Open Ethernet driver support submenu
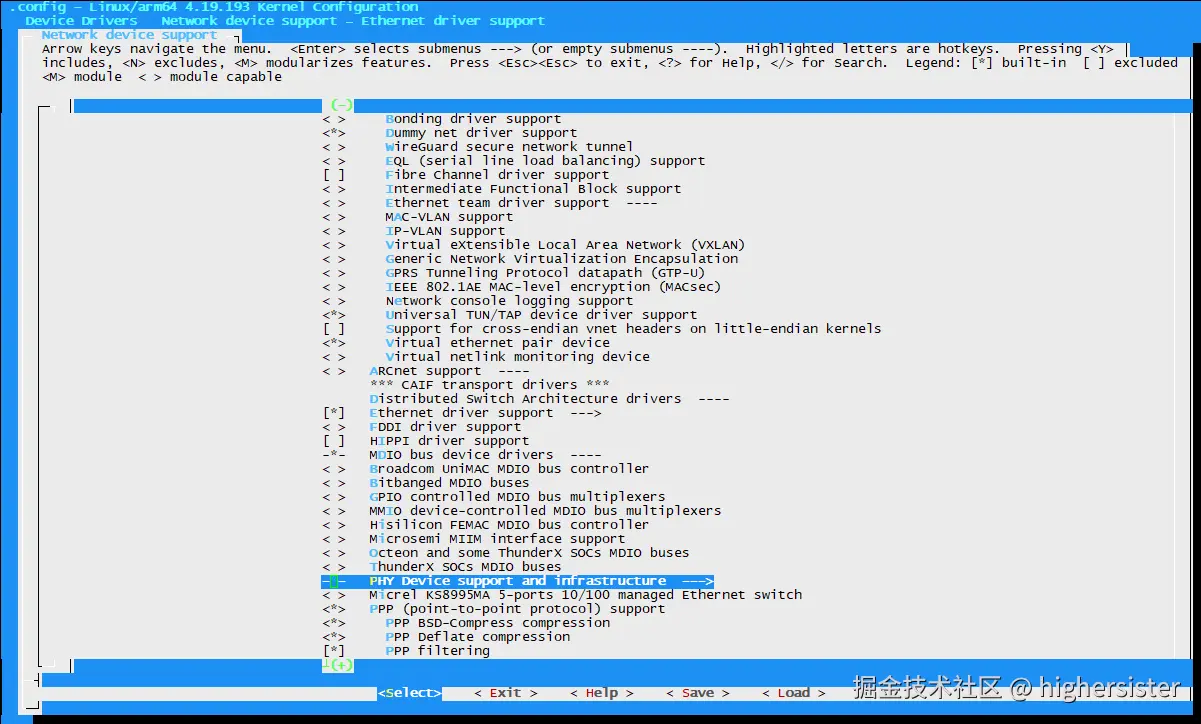This screenshot has width=1201, height=724. click(485, 413)
